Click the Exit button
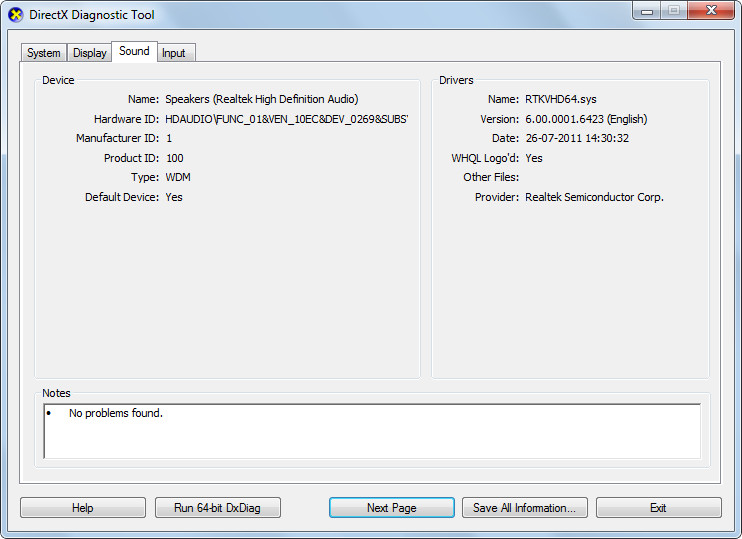 (x=659, y=508)
